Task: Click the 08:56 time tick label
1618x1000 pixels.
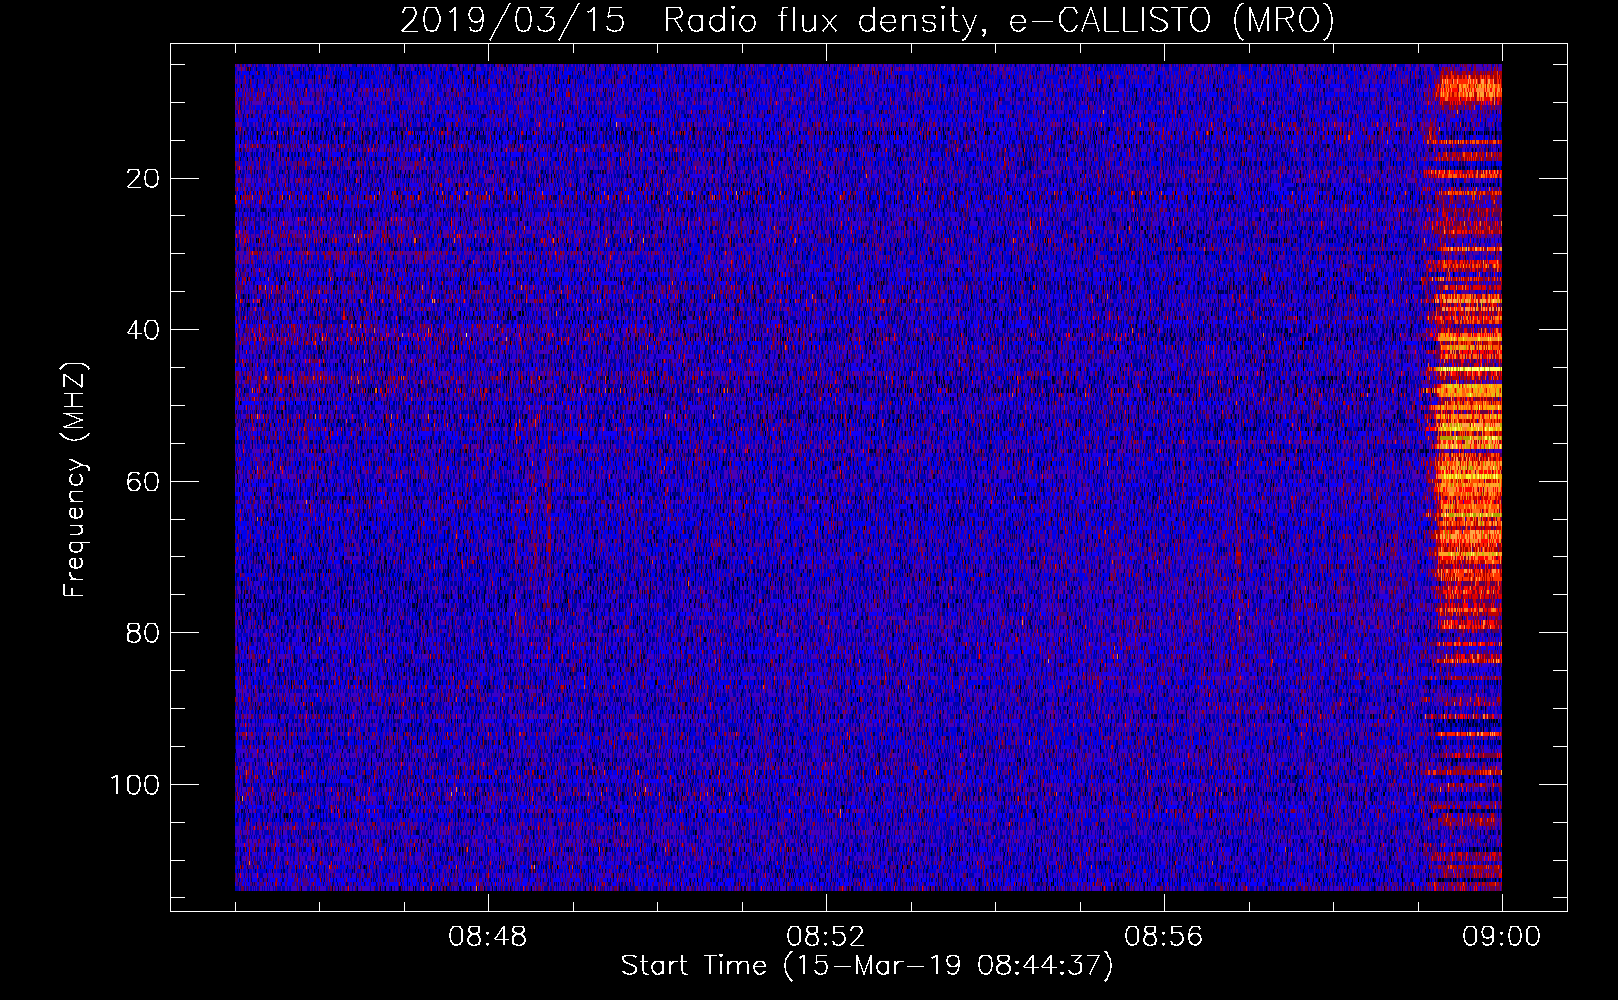Action: click(1164, 937)
